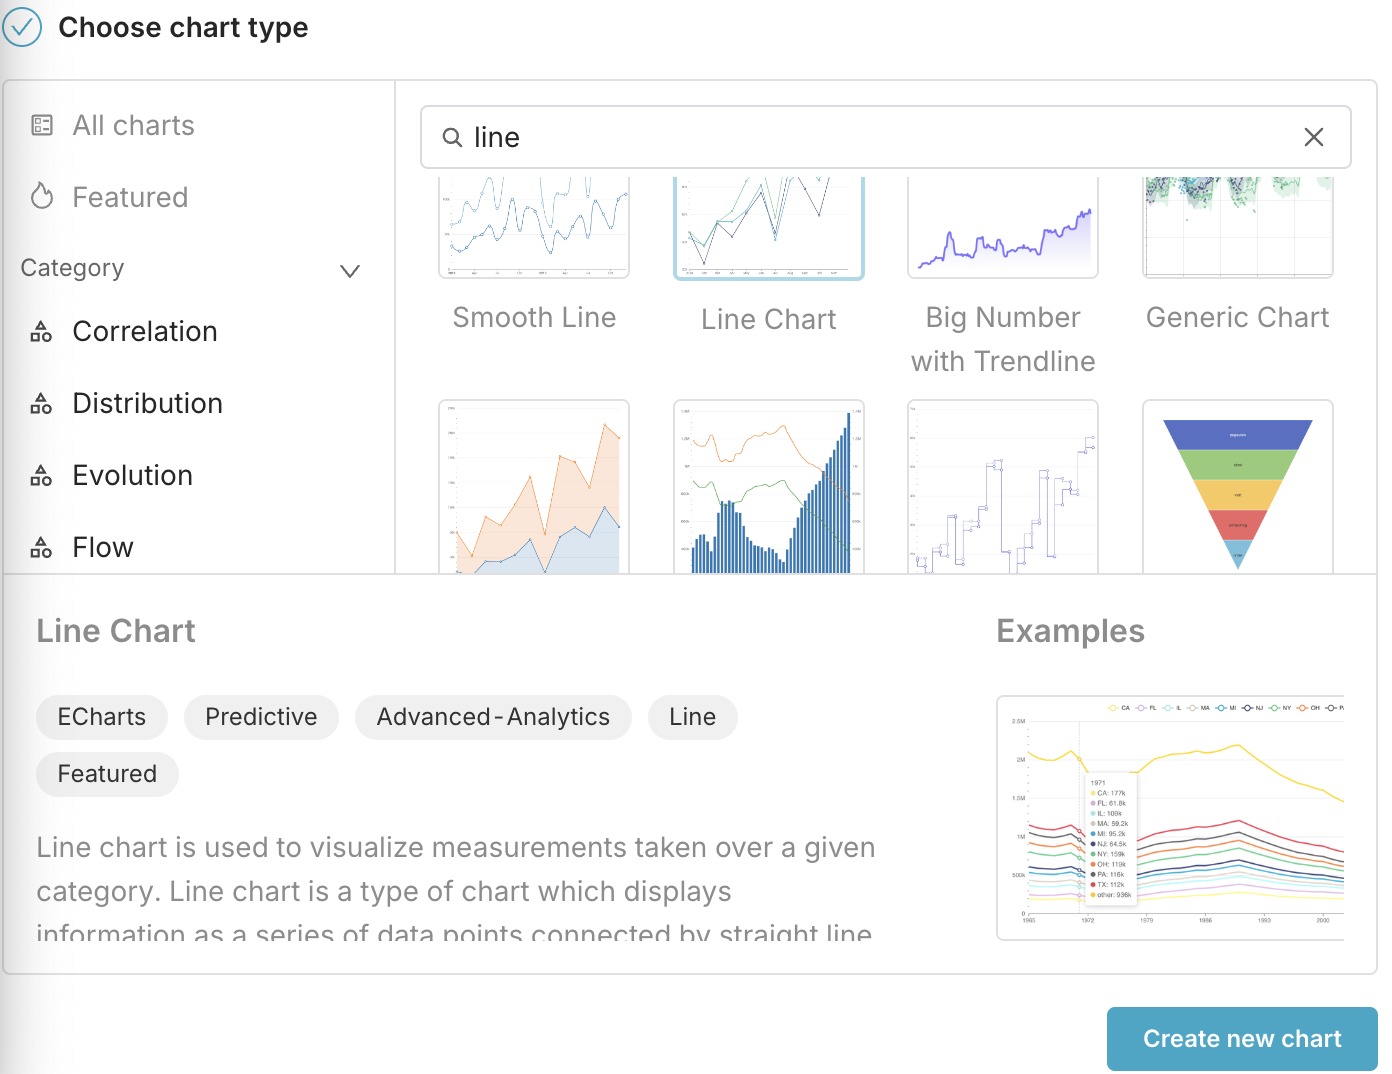Choose the funnel chart thumbnail
Screen dimensions: 1392x1074
1237,488
